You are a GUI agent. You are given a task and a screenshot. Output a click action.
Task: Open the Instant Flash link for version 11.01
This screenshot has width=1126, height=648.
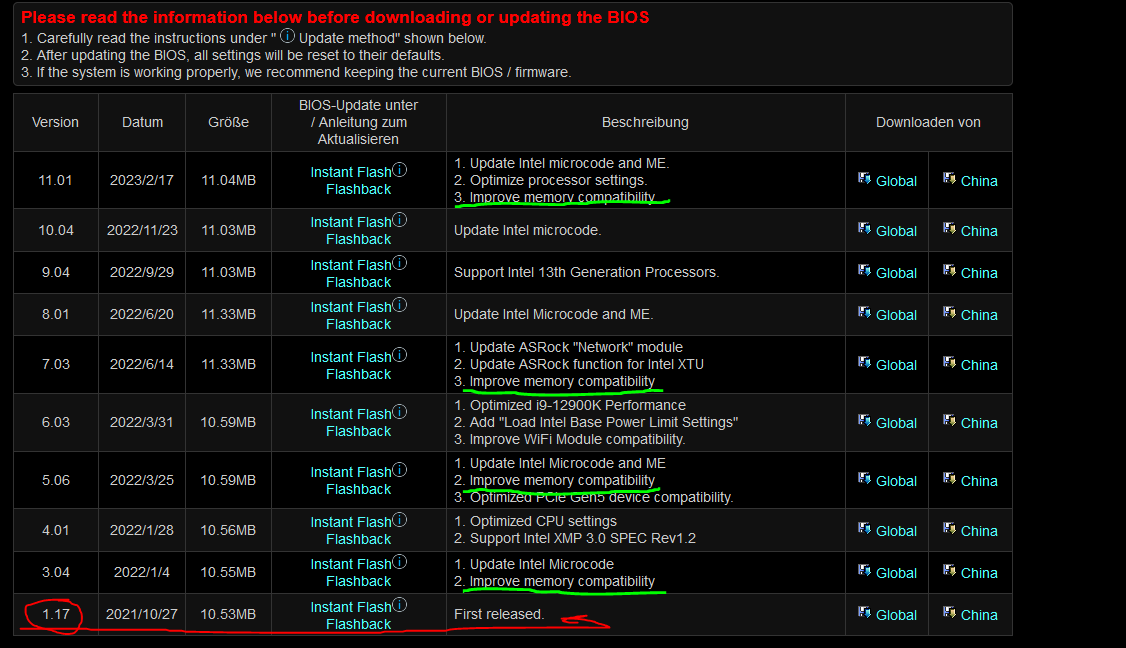tap(351, 172)
